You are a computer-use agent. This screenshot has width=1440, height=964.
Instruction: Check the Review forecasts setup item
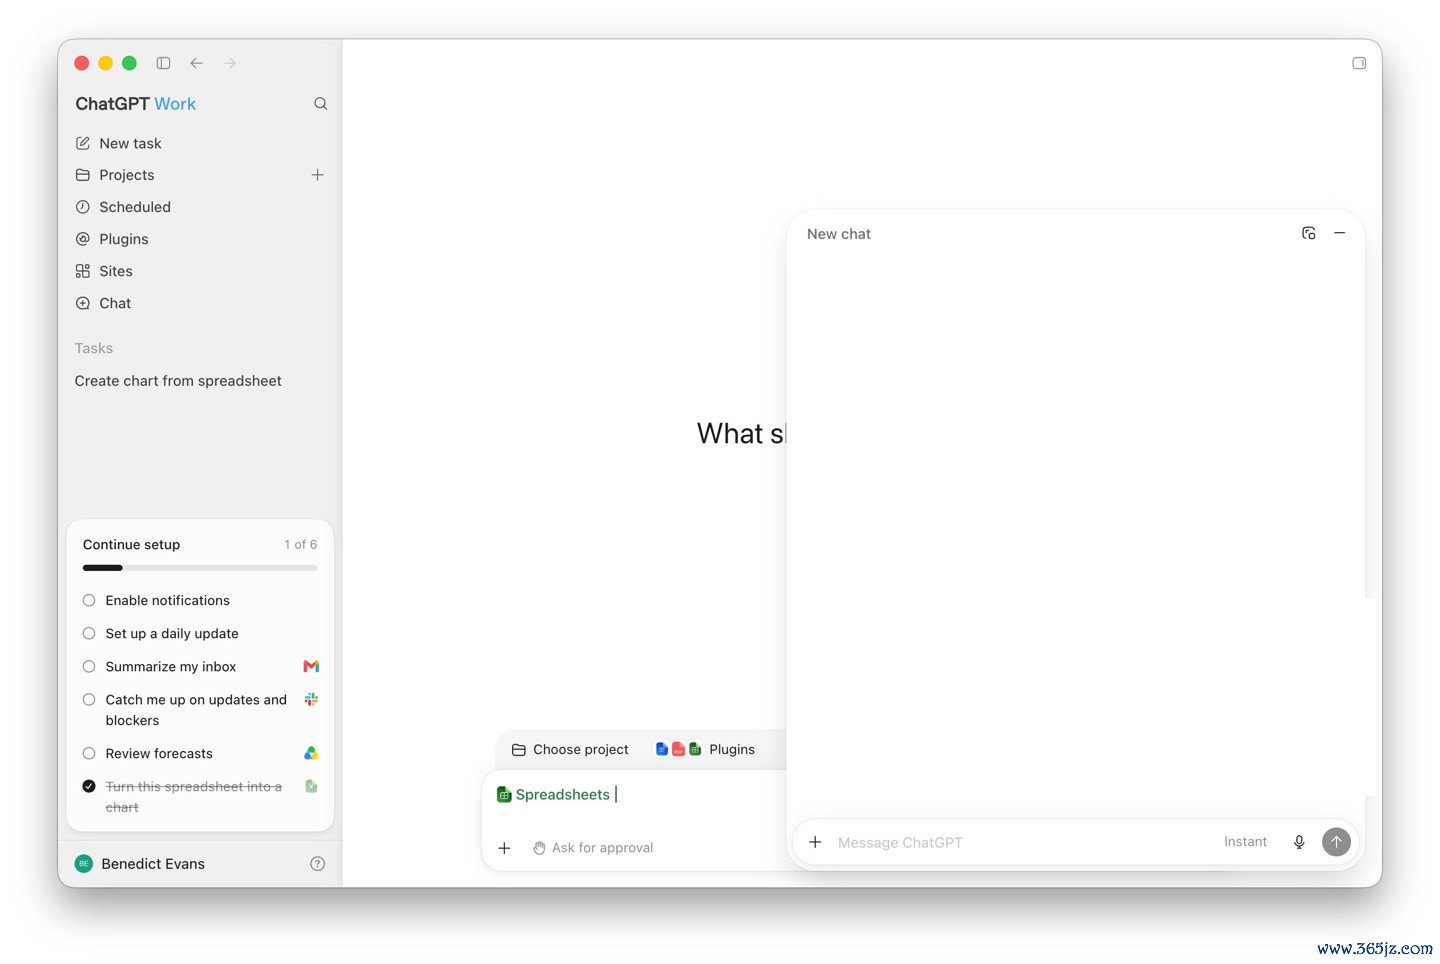tap(89, 753)
